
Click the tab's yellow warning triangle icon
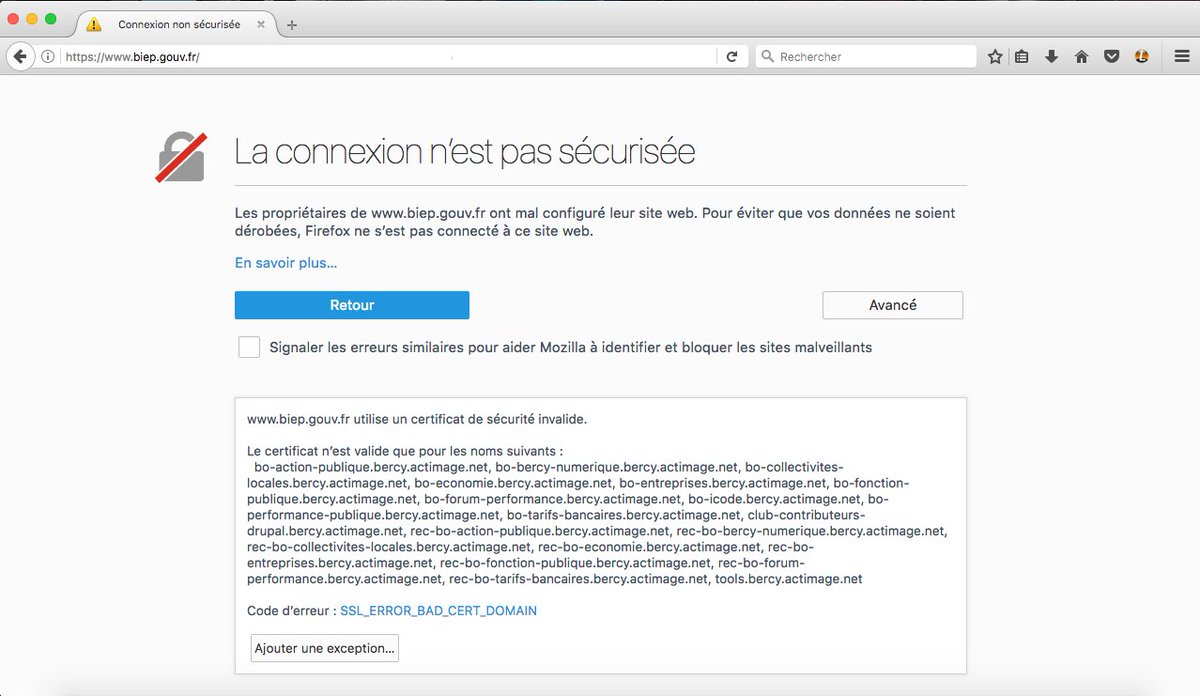click(94, 24)
